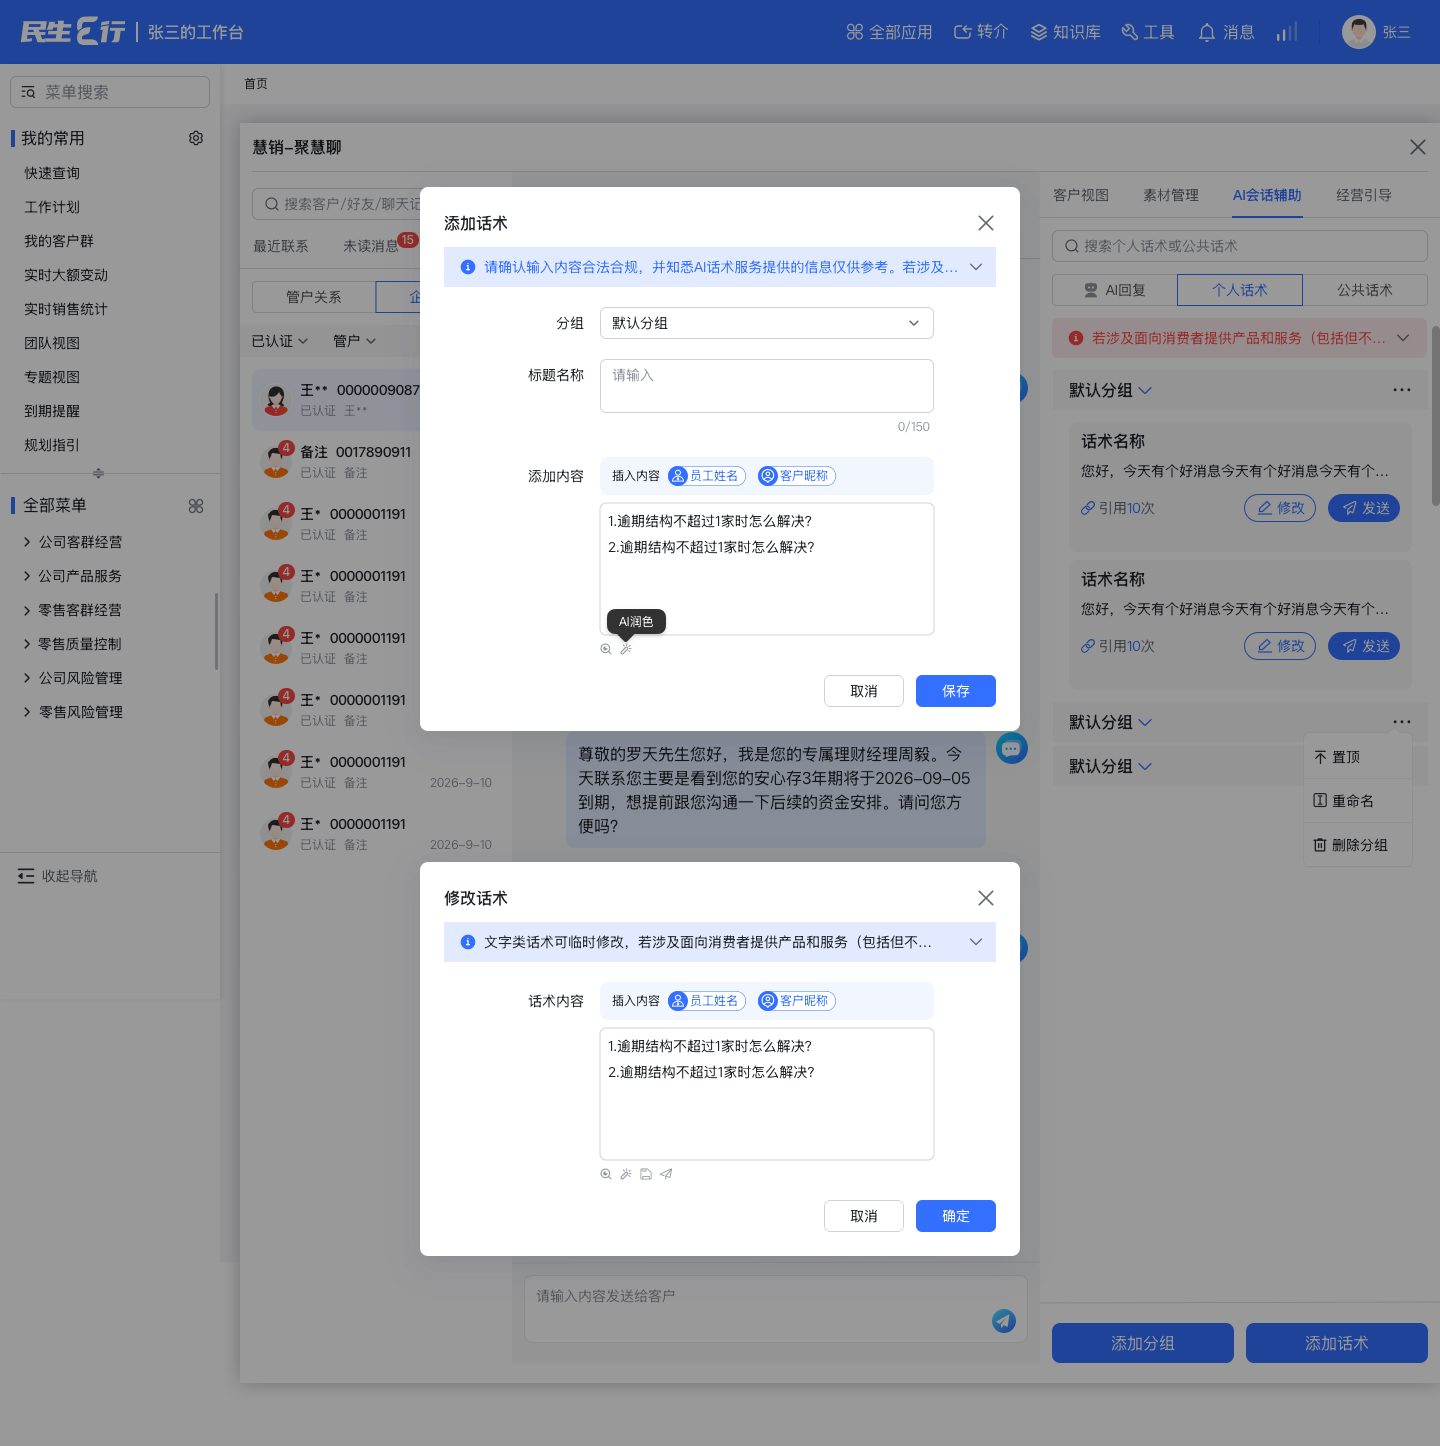
Task: Switch to 素材管理 tab
Action: pos(1171,195)
